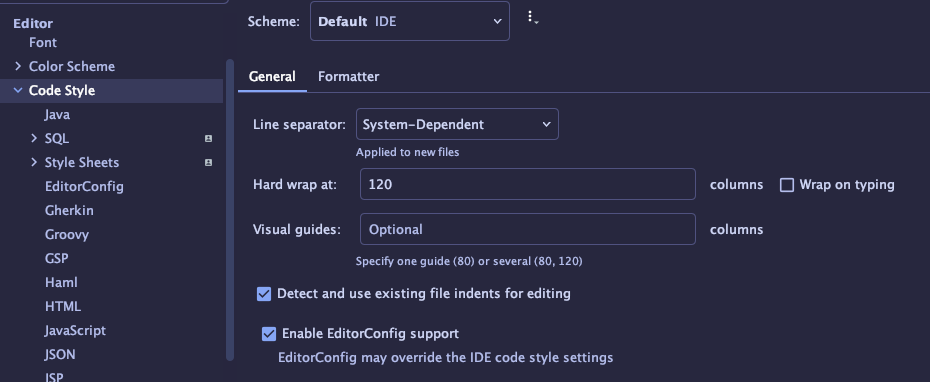Click the settings tree scrollbar
Image resolution: width=930 pixels, height=382 pixels.
(230, 209)
